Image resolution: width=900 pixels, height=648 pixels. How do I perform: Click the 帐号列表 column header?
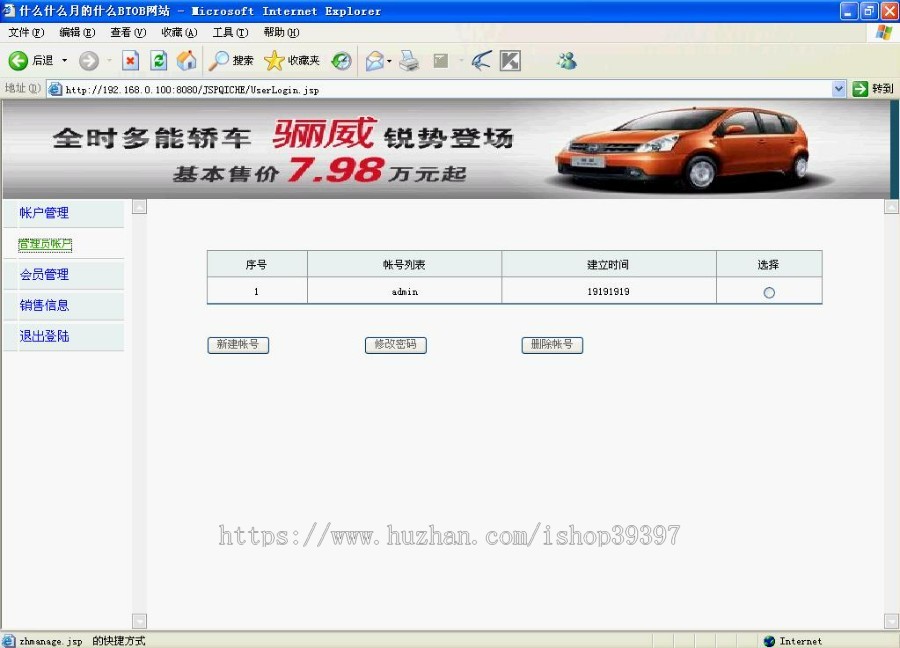point(404,265)
